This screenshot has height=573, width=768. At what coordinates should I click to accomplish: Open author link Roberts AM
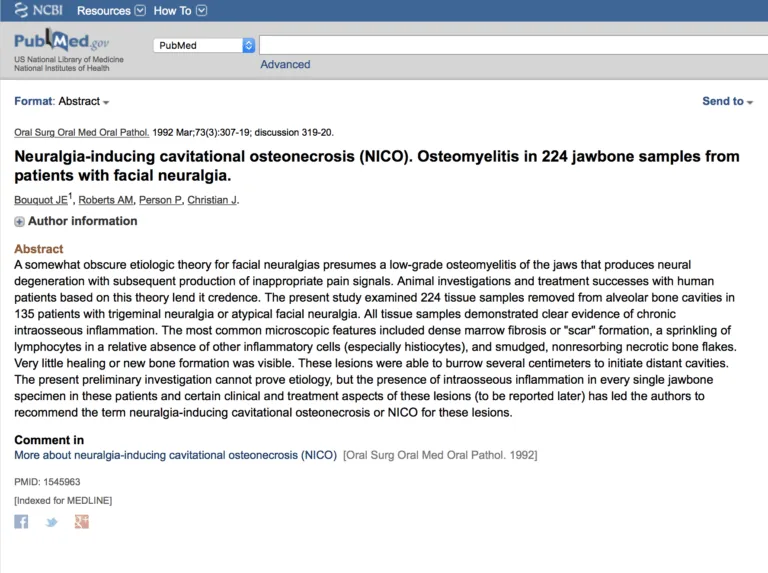106,200
